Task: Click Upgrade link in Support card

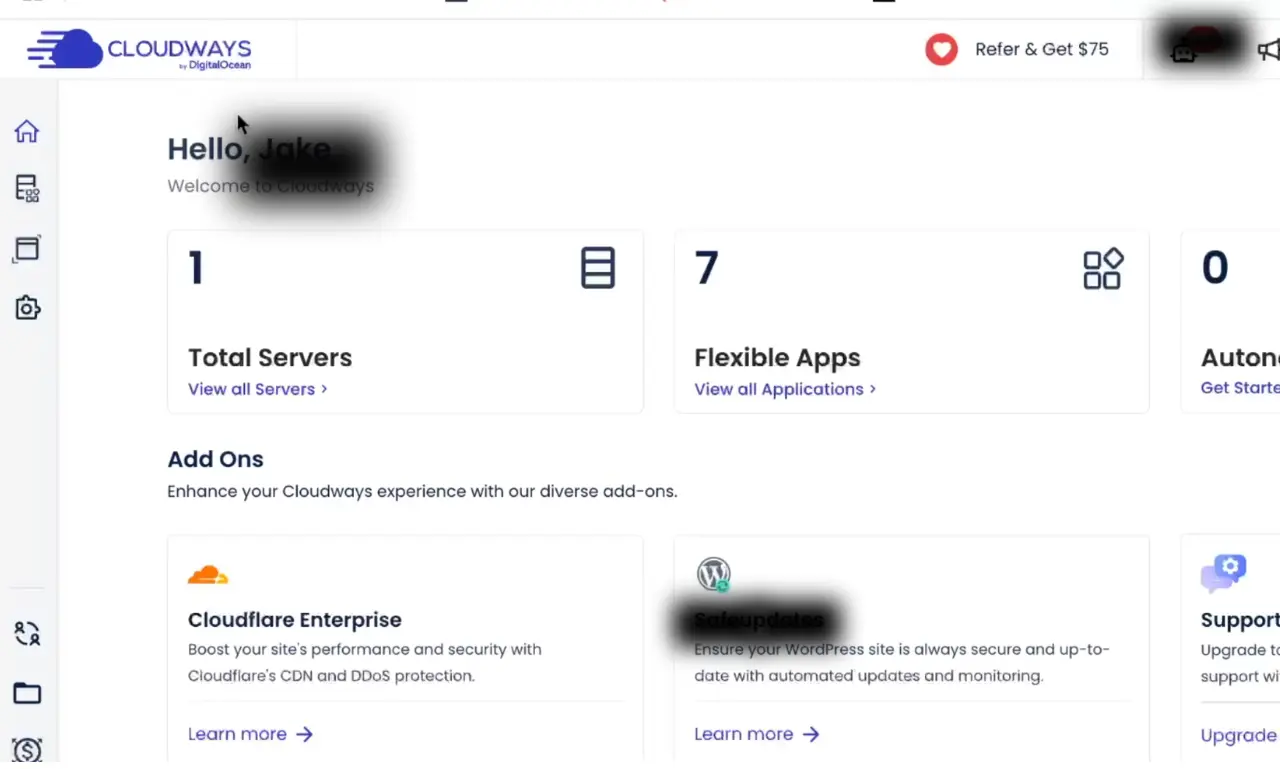Action: (x=1239, y=736)
